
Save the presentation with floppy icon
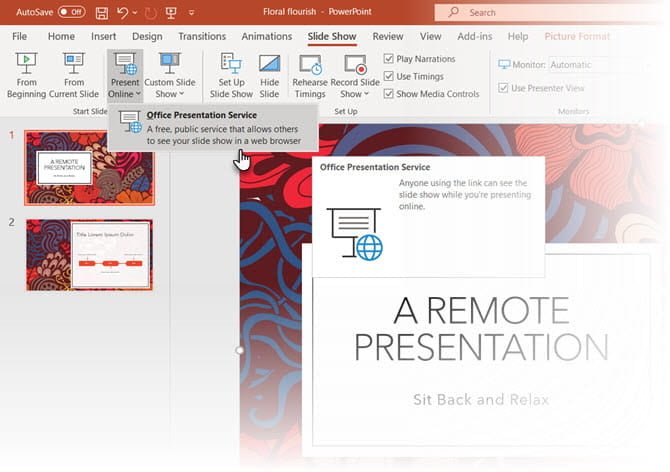(x=102, y=13)
